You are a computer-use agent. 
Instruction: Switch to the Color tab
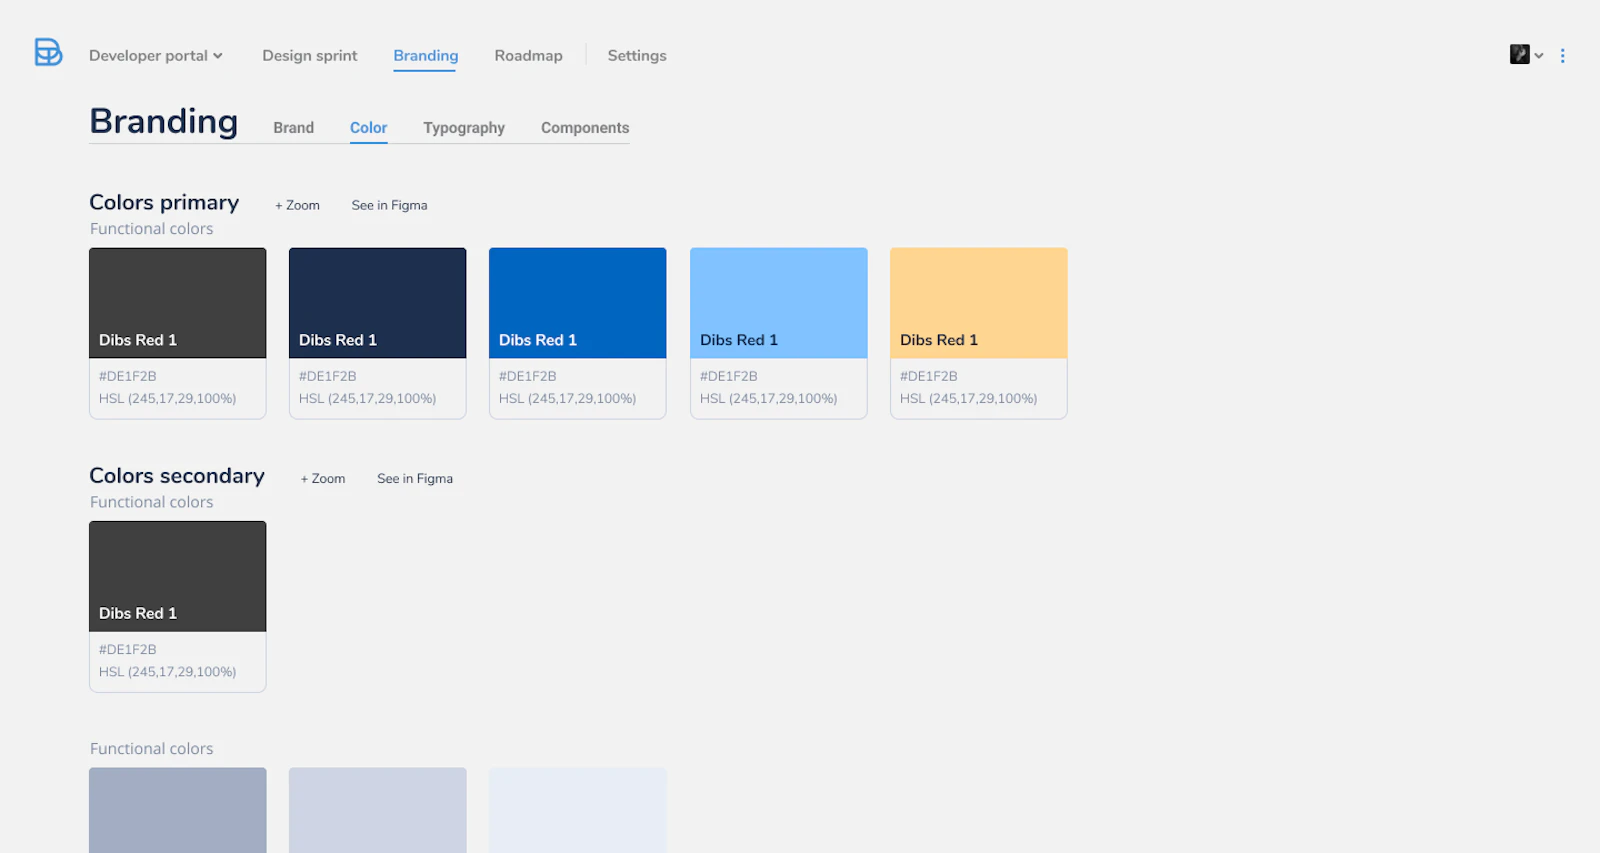pos(368,128)
